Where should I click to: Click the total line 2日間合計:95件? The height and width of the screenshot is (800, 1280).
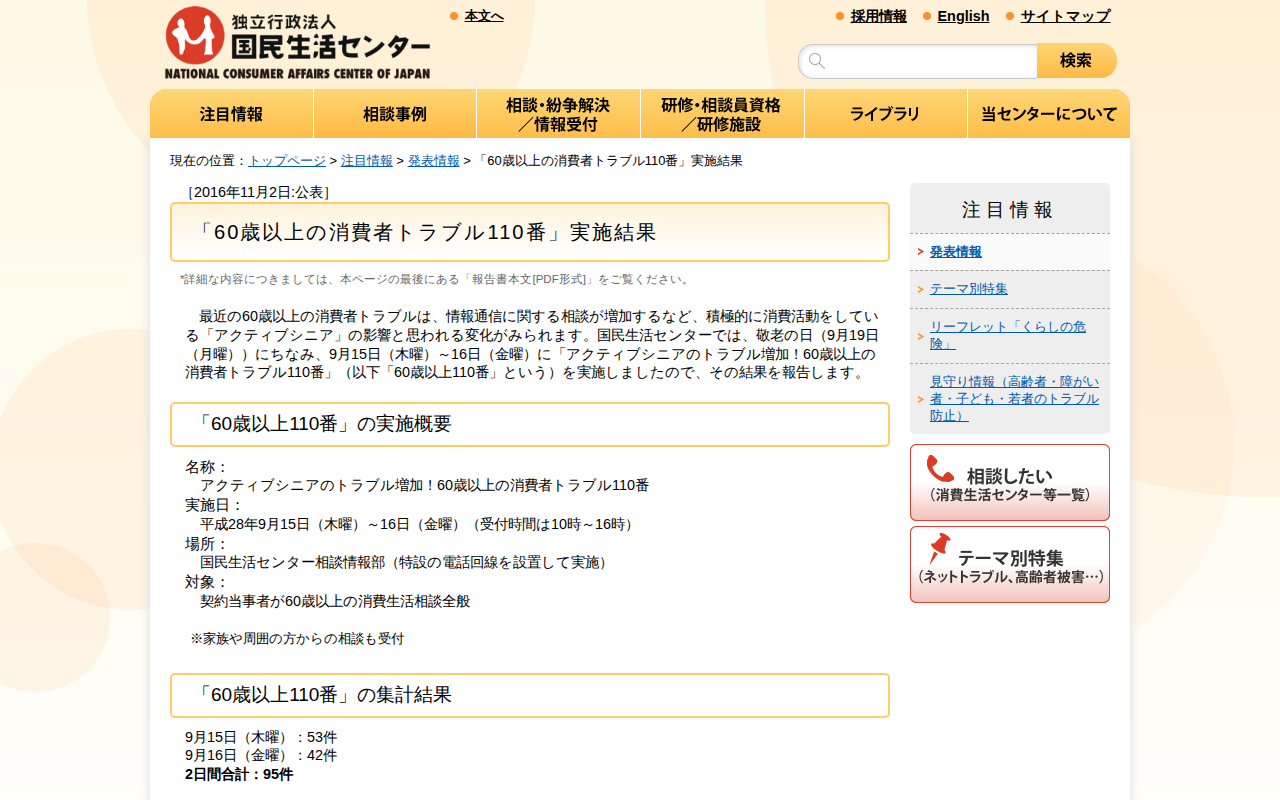[239, 774]
